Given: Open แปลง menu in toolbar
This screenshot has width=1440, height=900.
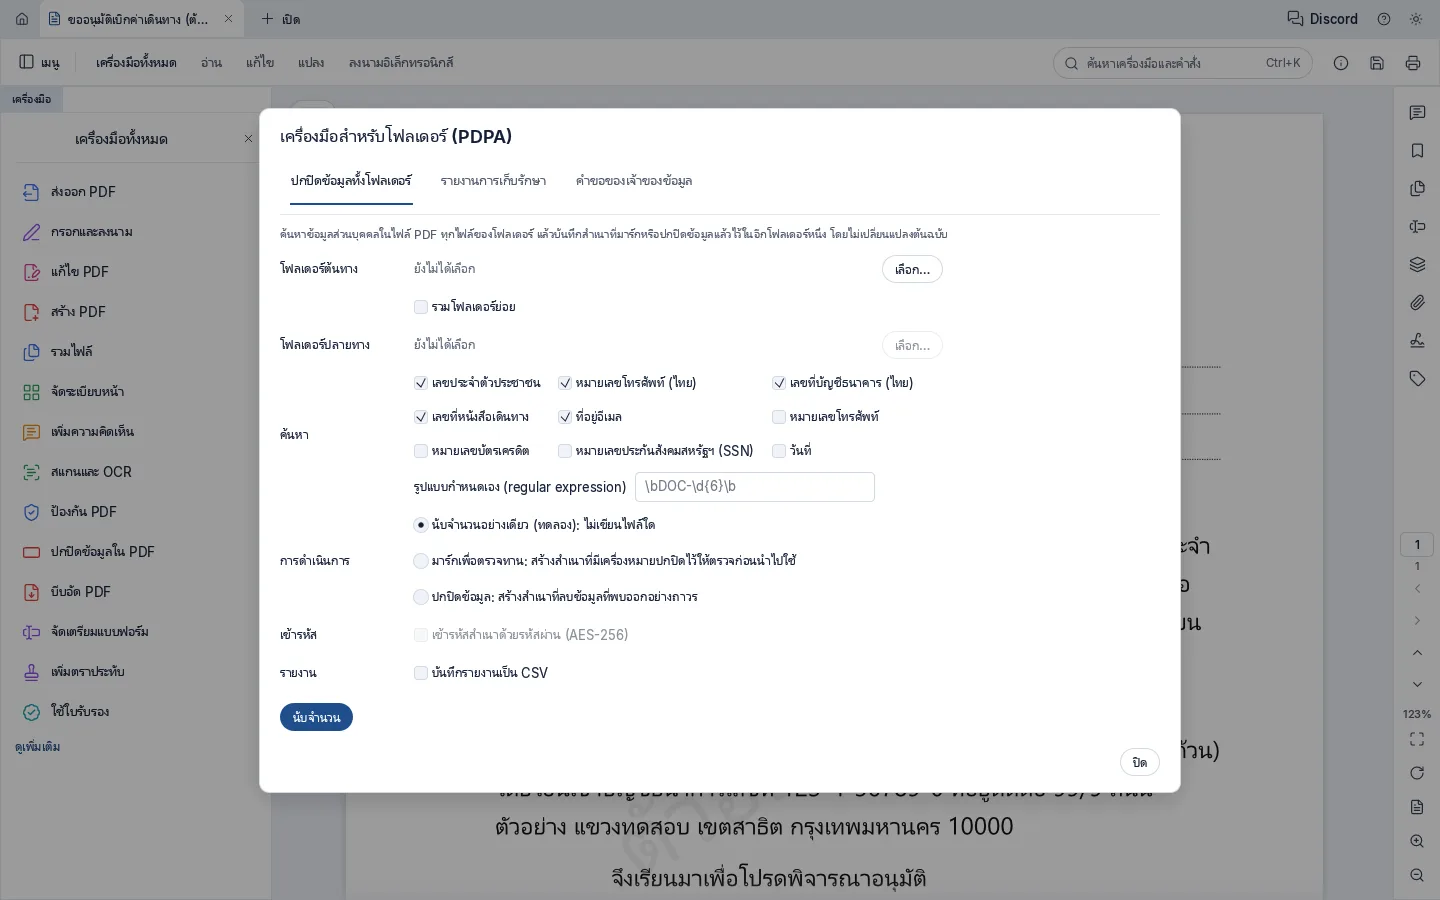Looking at the screenshot, I should (311, 63).
